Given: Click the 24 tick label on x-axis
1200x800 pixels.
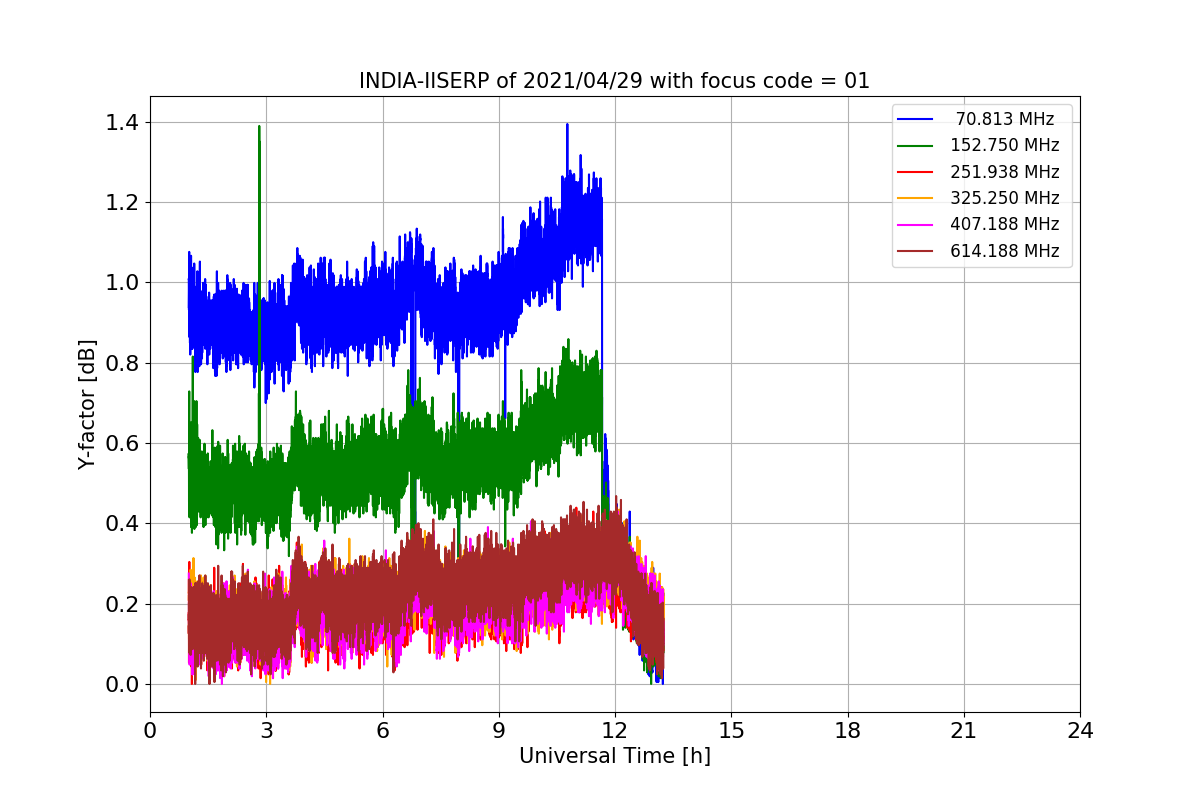Looking at the screenshot, I should pyautogui.click(x=1080, y=730).
